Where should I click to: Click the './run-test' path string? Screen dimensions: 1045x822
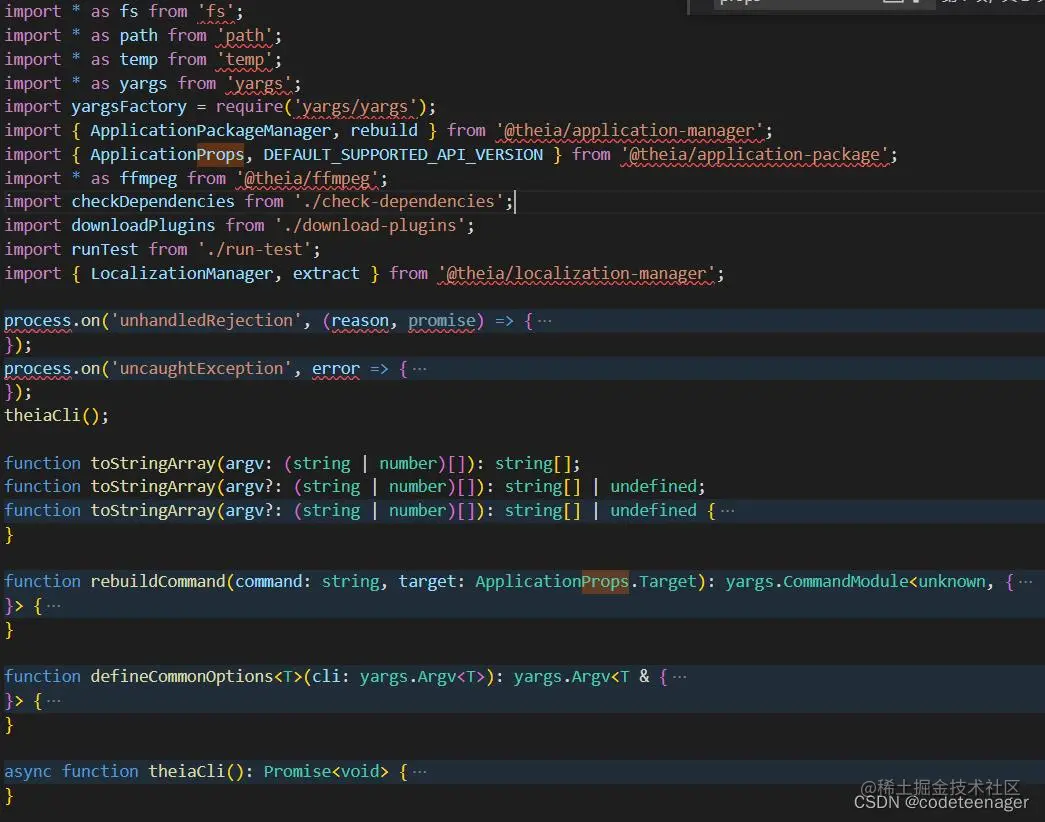click(x=254, y=249)
